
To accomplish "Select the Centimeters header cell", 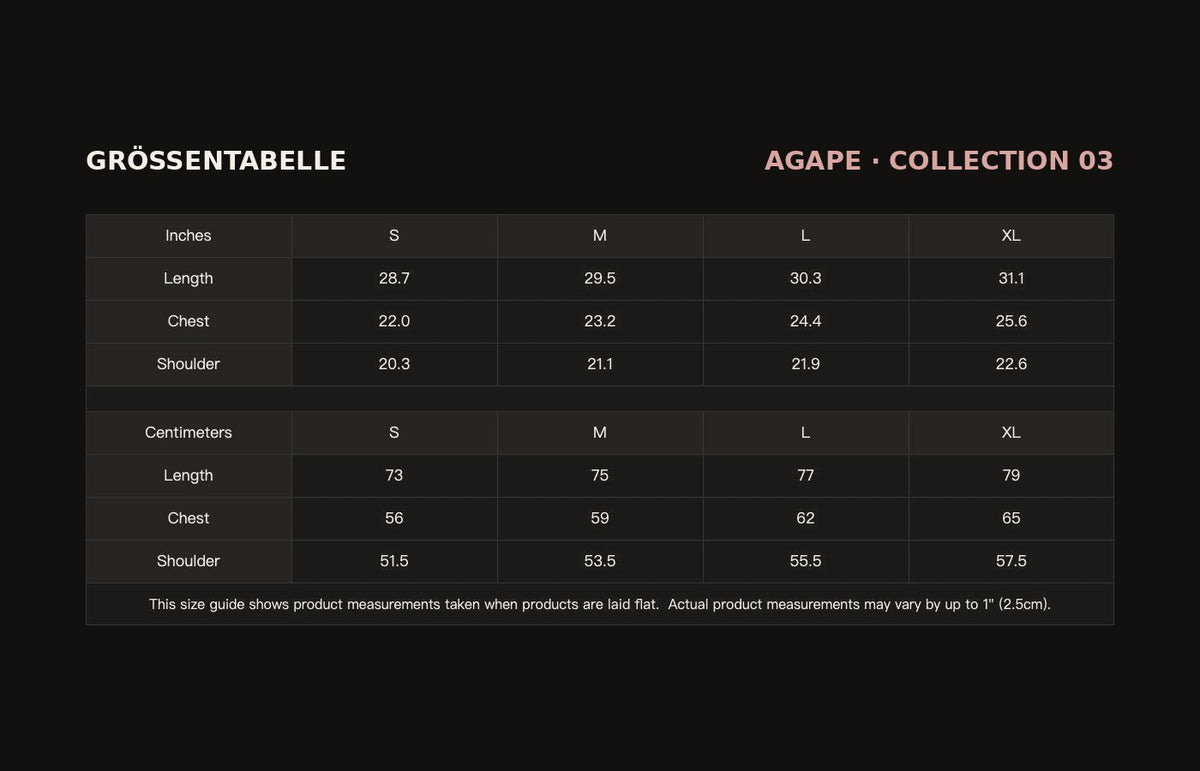I will click(x=189, y=433).
